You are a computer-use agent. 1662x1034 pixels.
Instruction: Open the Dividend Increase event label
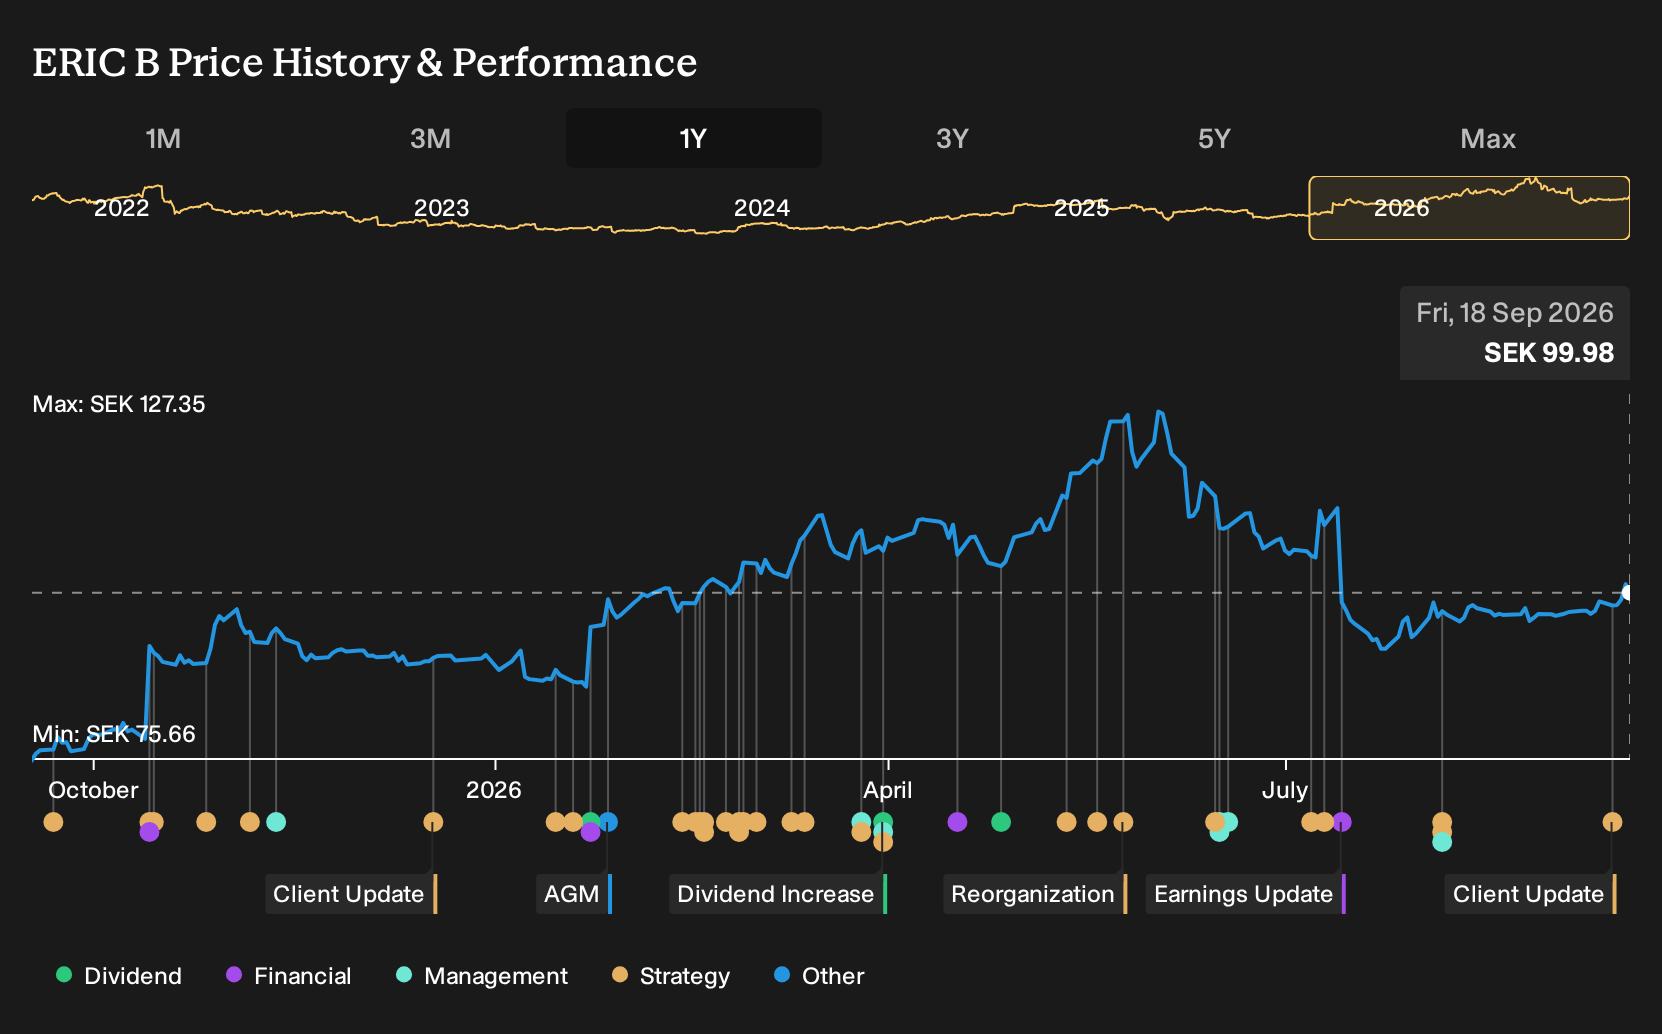778,894
